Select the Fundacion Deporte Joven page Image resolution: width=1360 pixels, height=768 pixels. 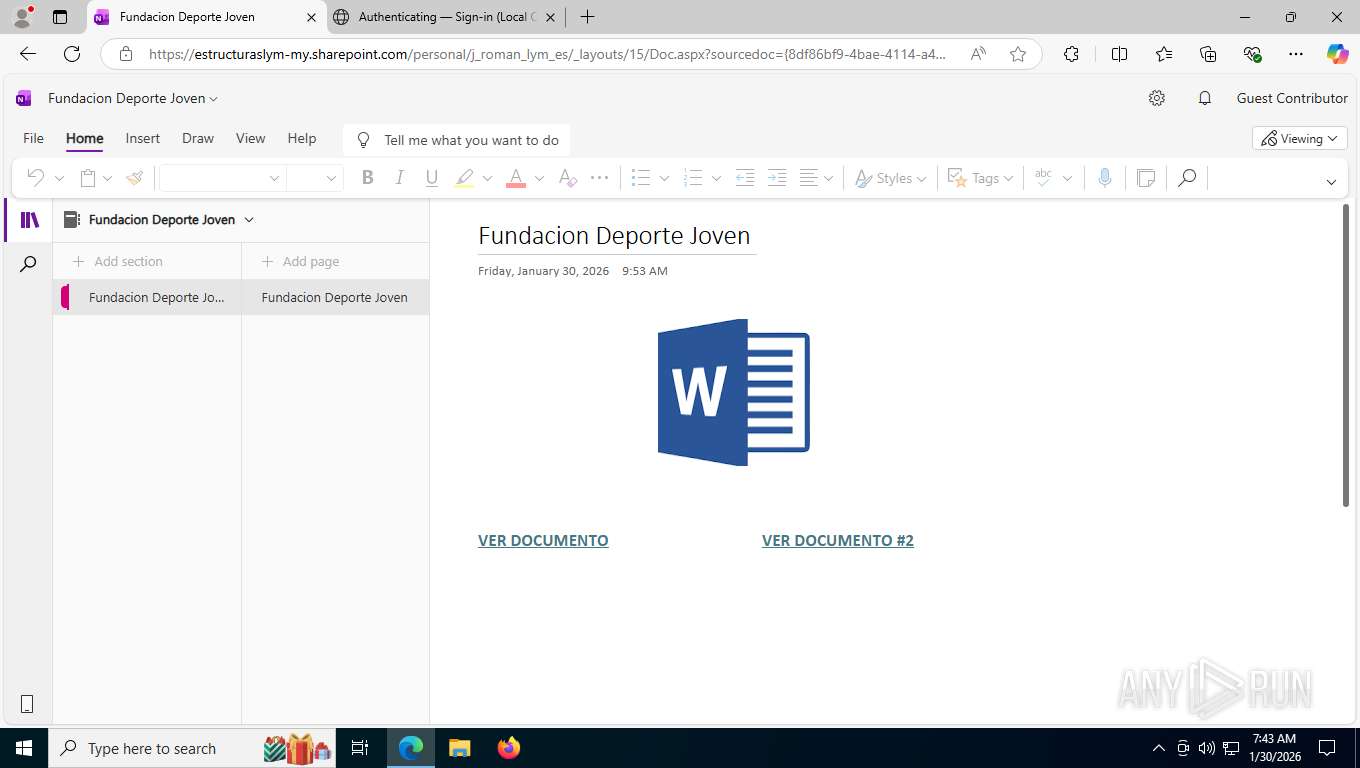(335, 297)
